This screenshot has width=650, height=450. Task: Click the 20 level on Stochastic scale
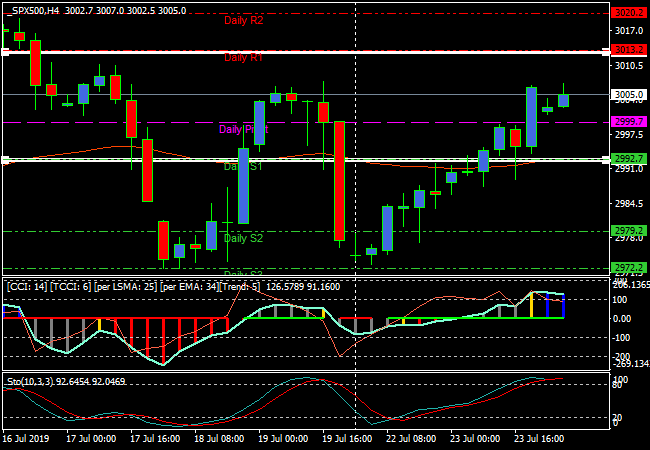(x=618, y=417)
